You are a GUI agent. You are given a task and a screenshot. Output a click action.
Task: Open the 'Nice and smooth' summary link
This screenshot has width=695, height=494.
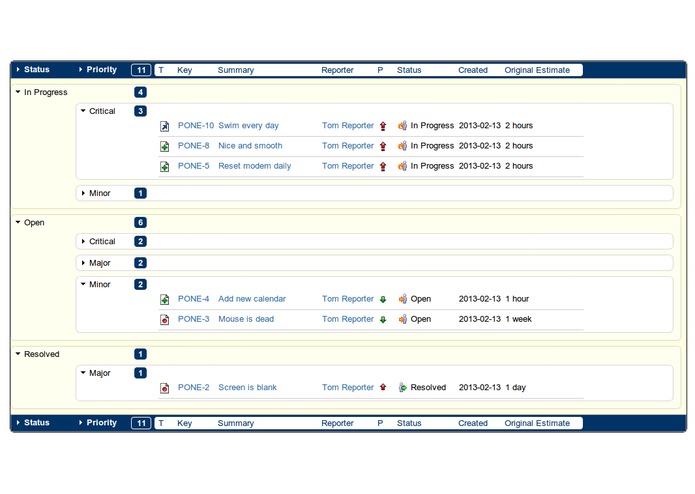tap(250, 146)
